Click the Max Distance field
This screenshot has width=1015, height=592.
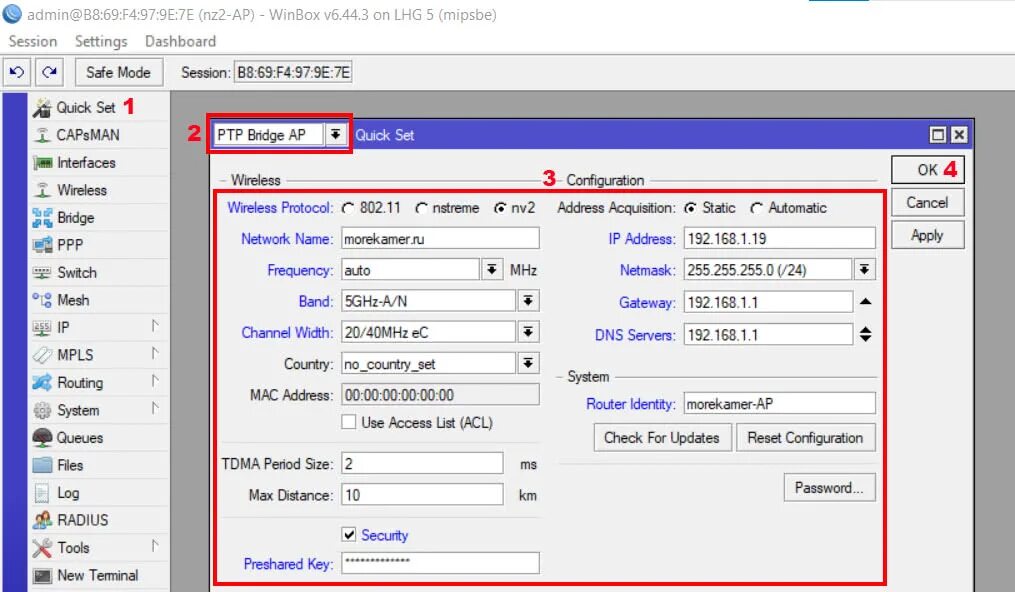422,495
